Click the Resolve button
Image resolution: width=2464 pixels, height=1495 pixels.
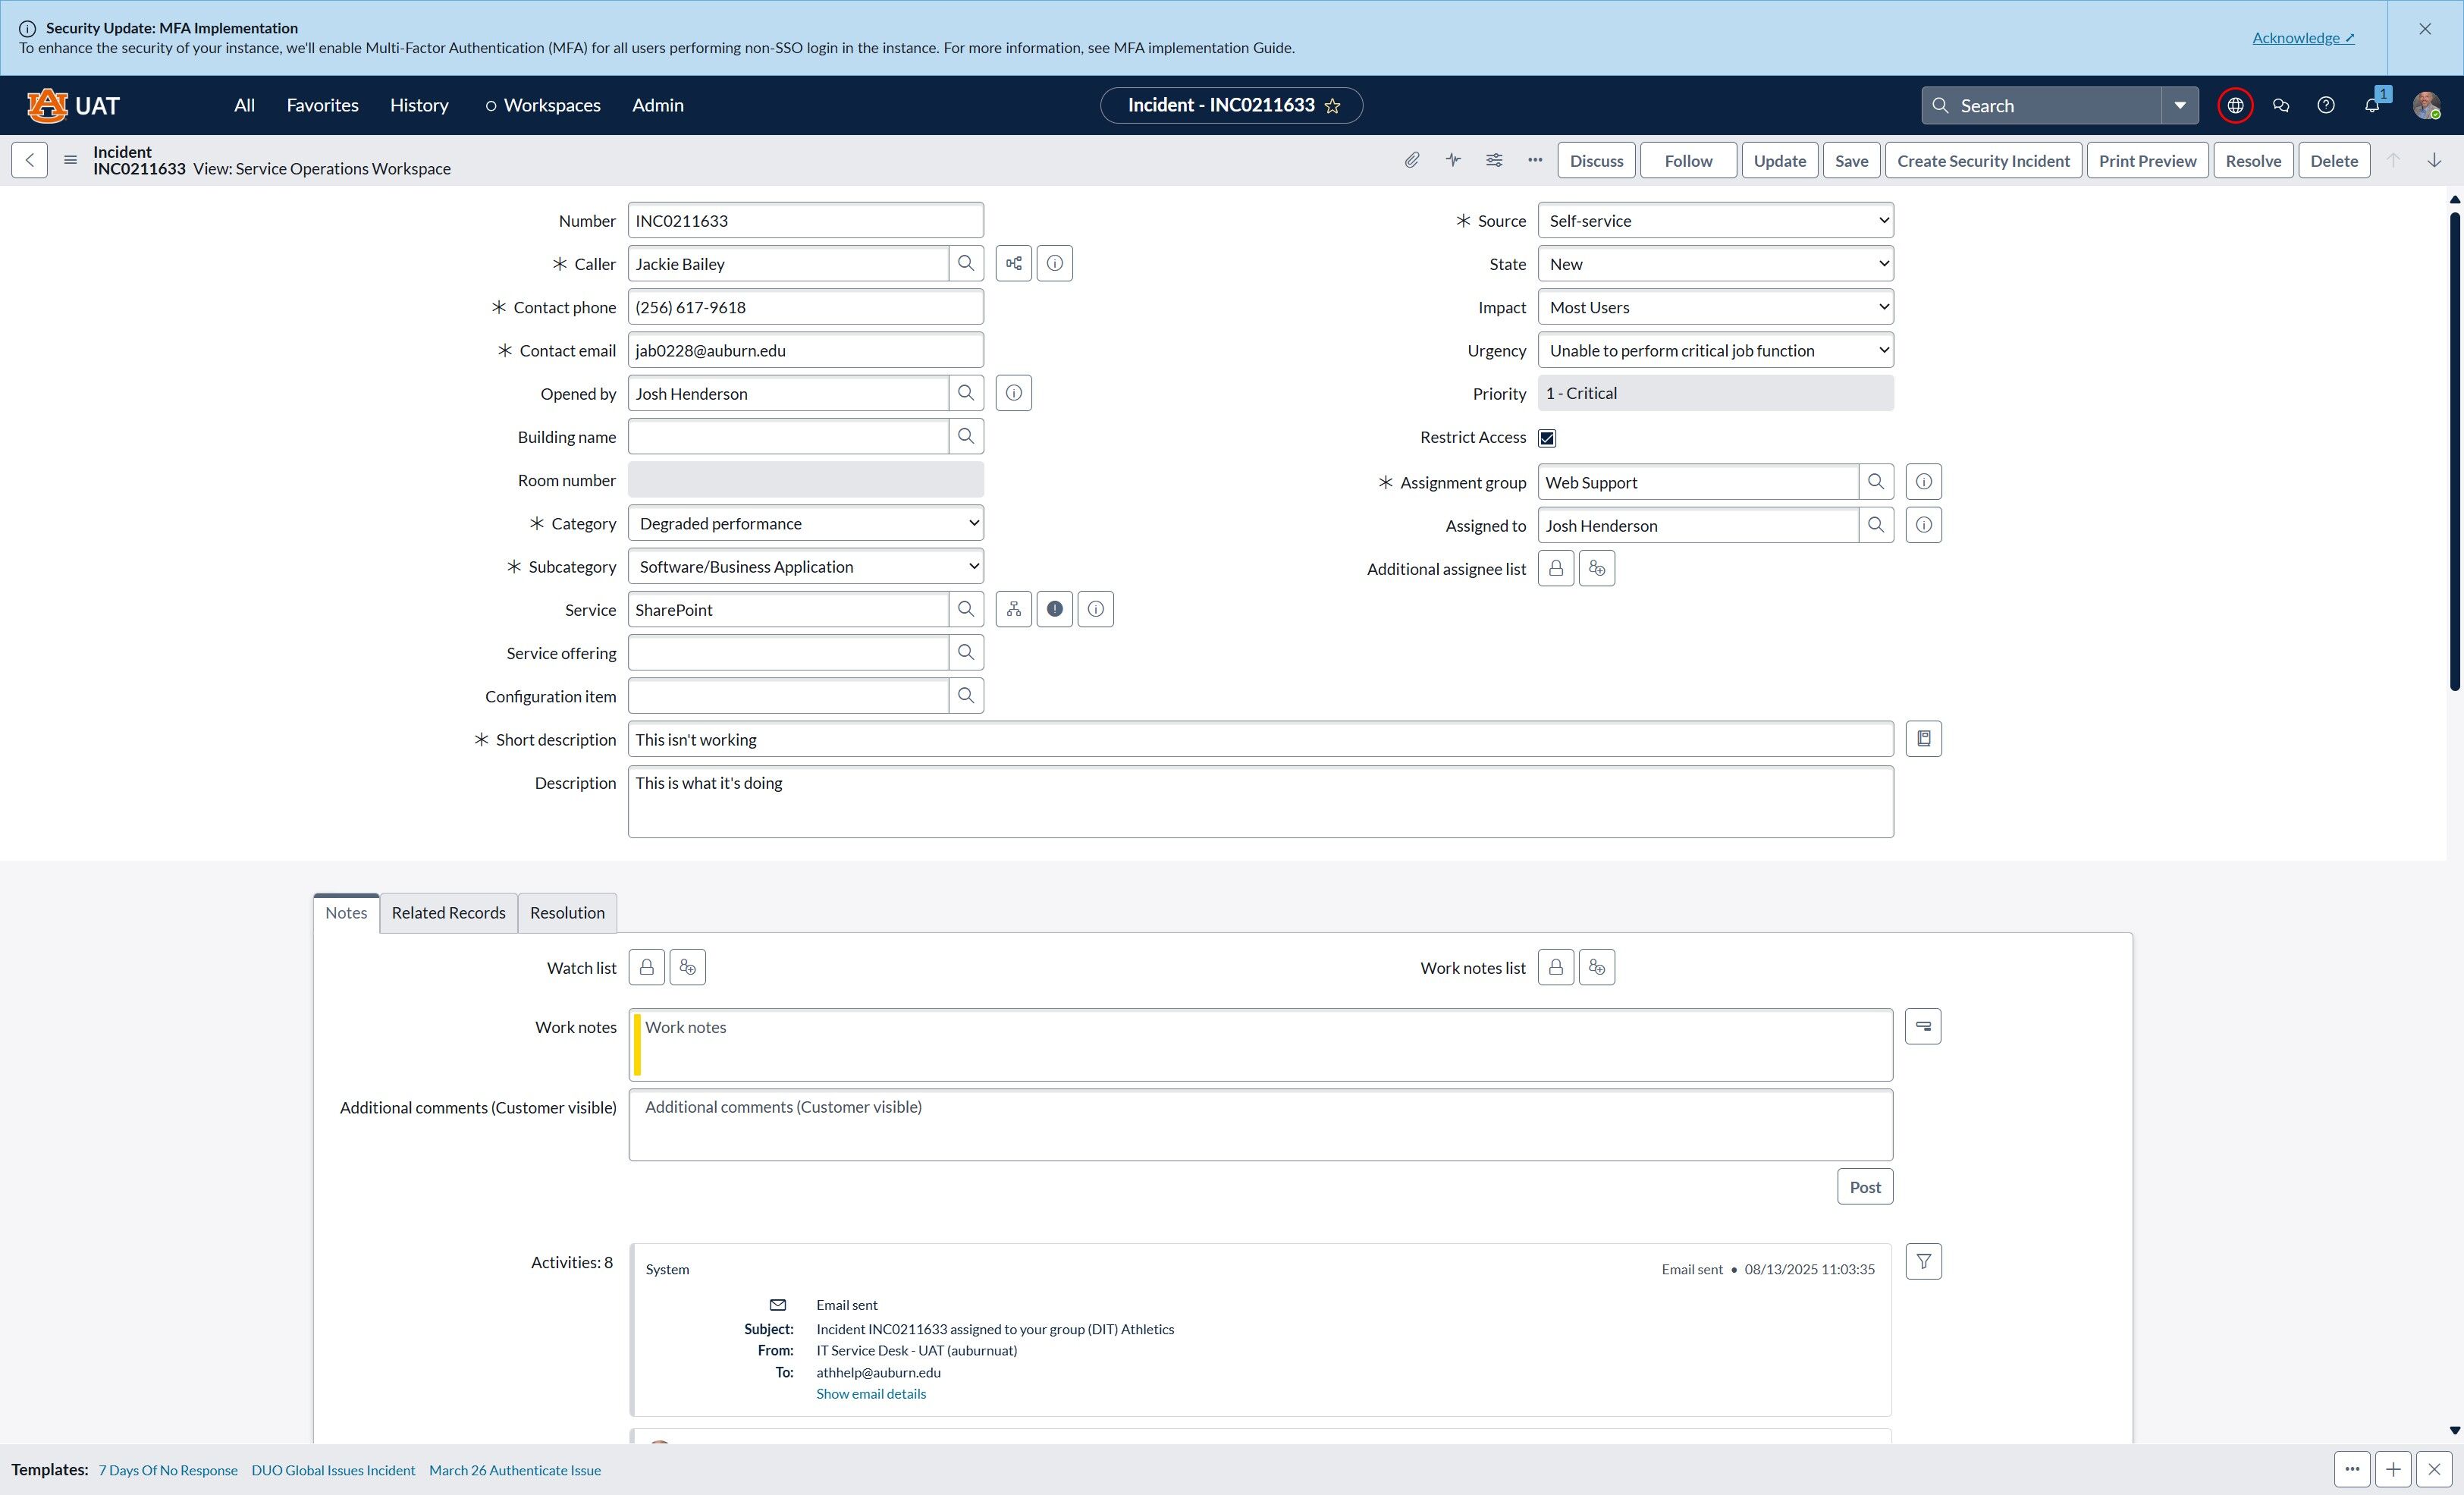2253,160
